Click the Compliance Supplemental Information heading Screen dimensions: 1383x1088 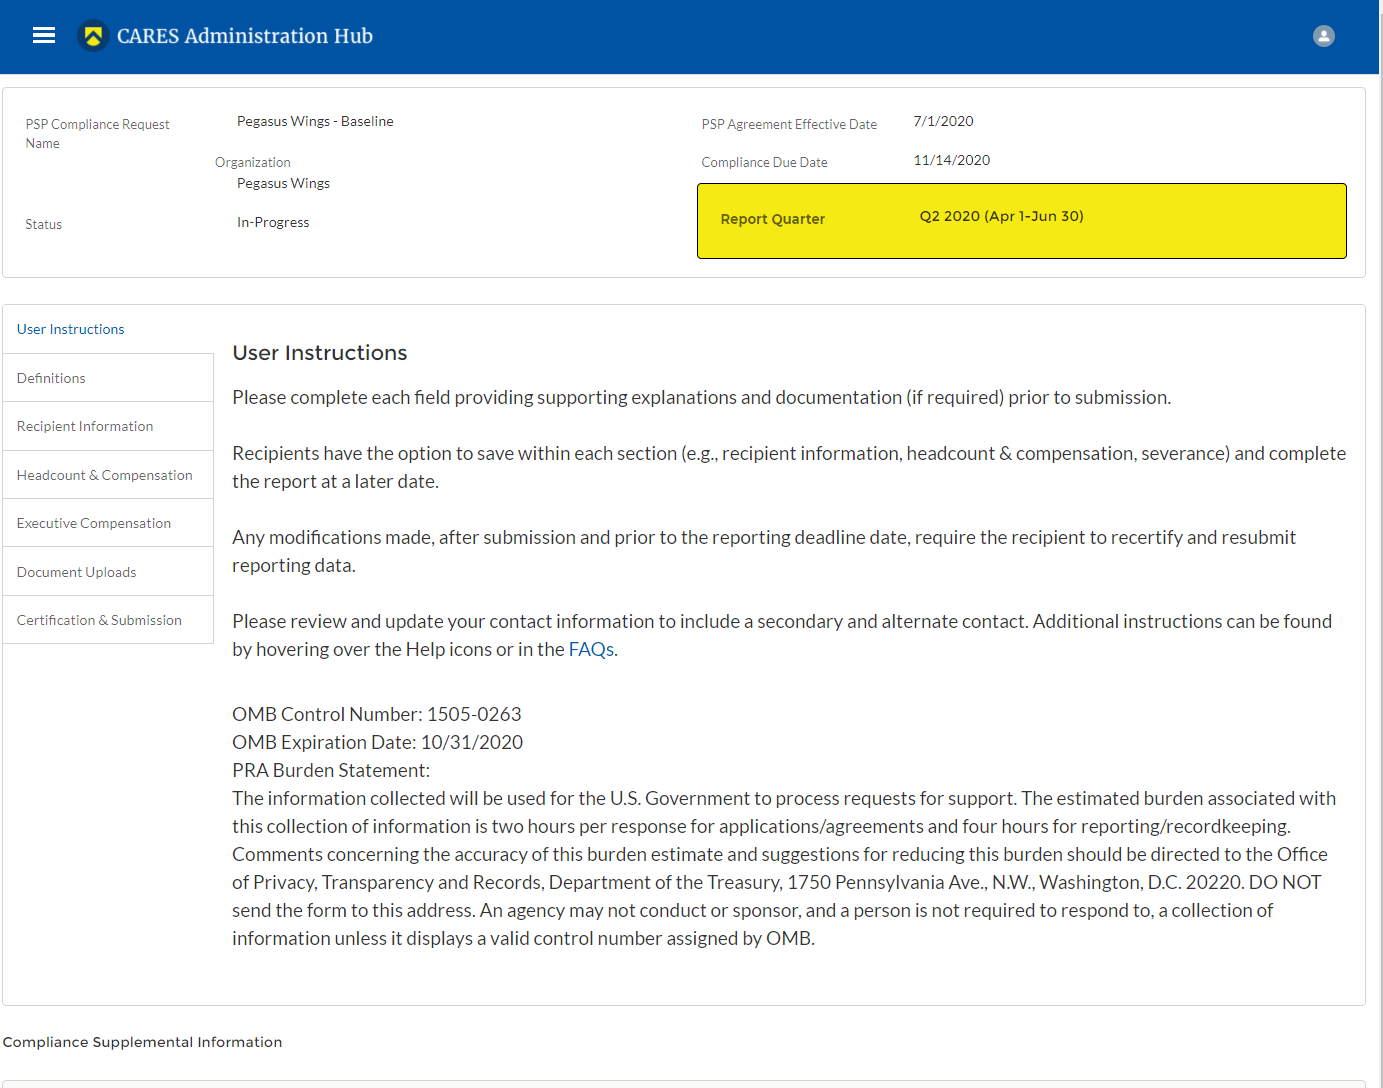tap(143, 1042)
